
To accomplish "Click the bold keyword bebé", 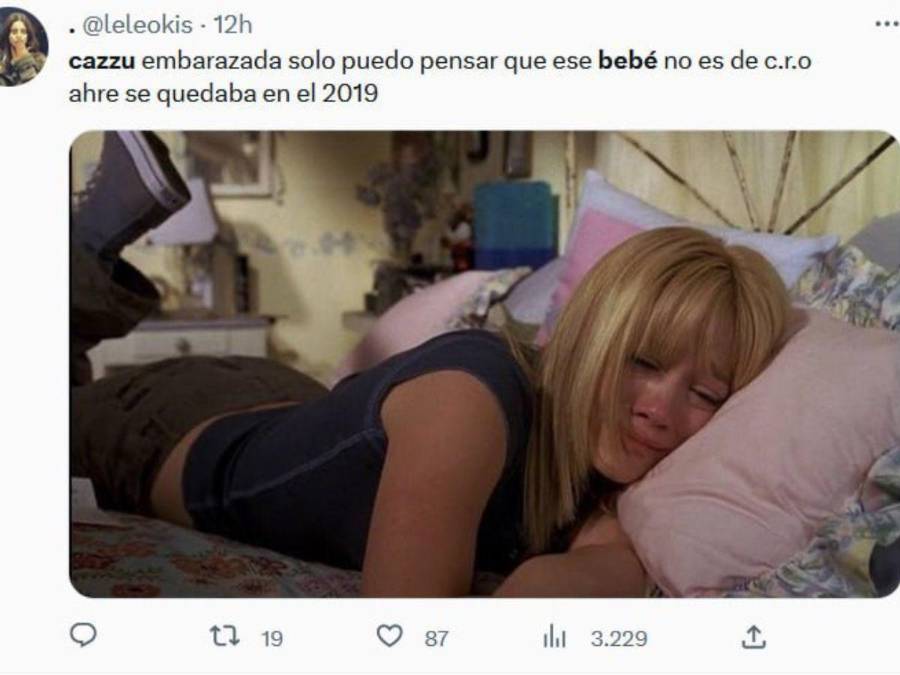I will click(x=627, y=60).
